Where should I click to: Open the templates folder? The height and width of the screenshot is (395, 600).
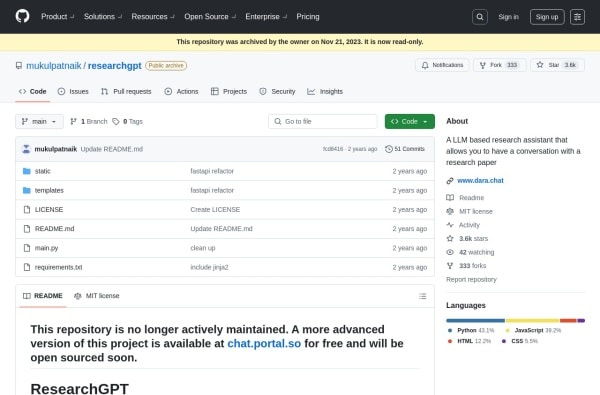tap(49, 190)
